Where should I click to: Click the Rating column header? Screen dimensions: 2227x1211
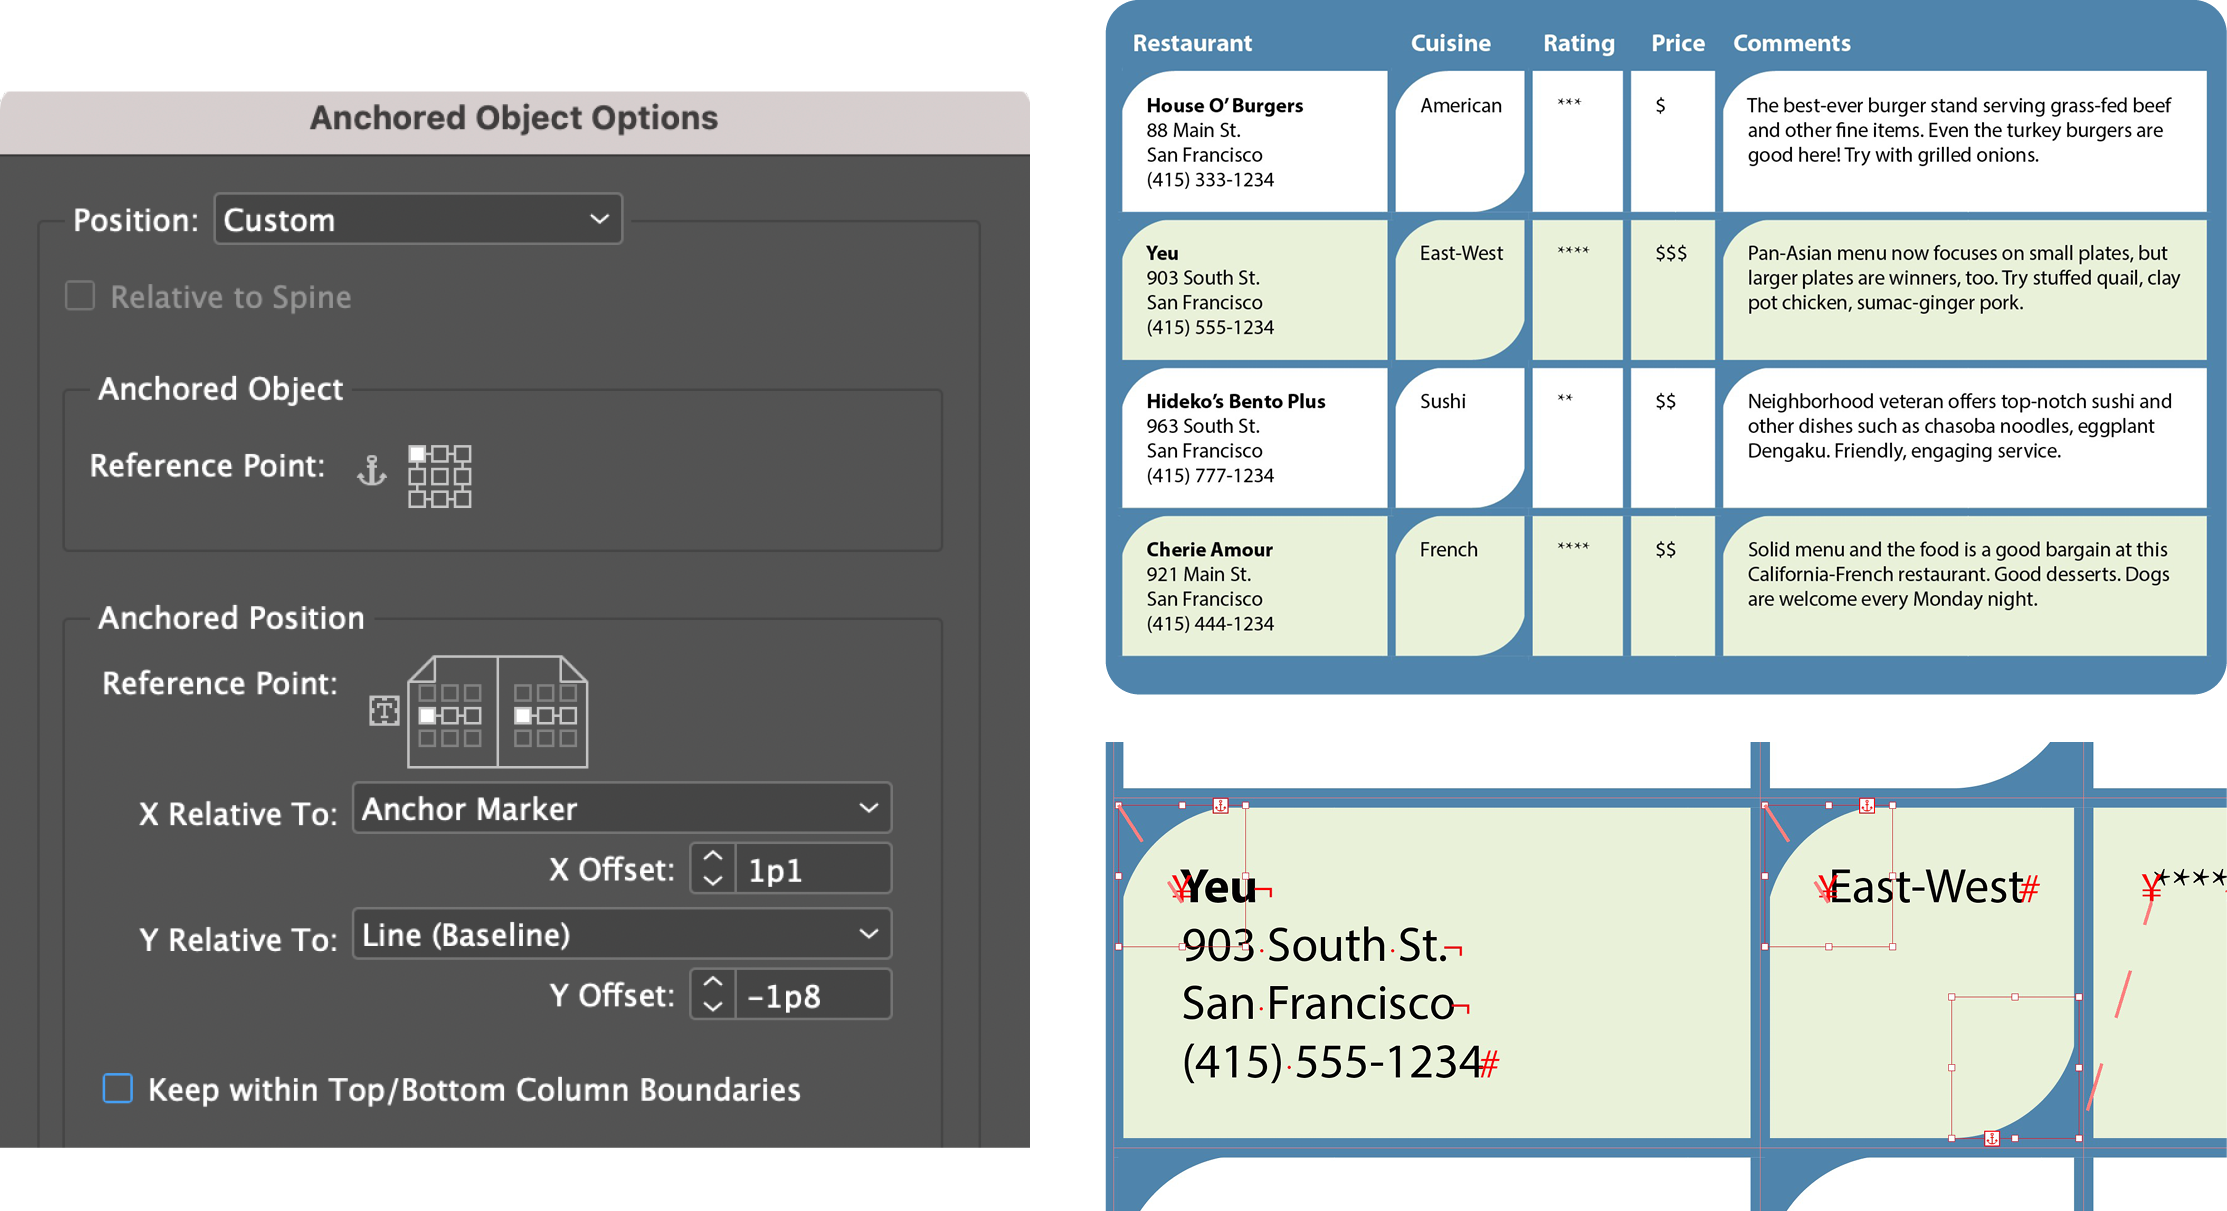coord(1579,43)
